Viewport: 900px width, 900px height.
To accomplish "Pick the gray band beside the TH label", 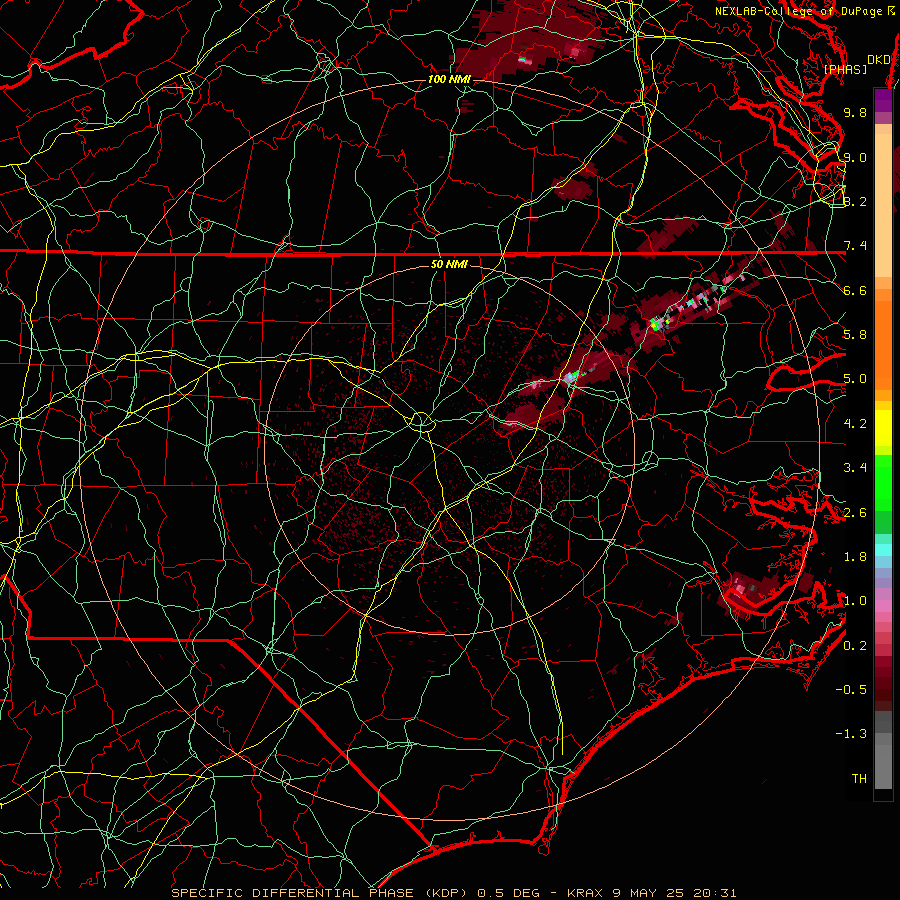I will pyautogui.click(x=883, y=769).
